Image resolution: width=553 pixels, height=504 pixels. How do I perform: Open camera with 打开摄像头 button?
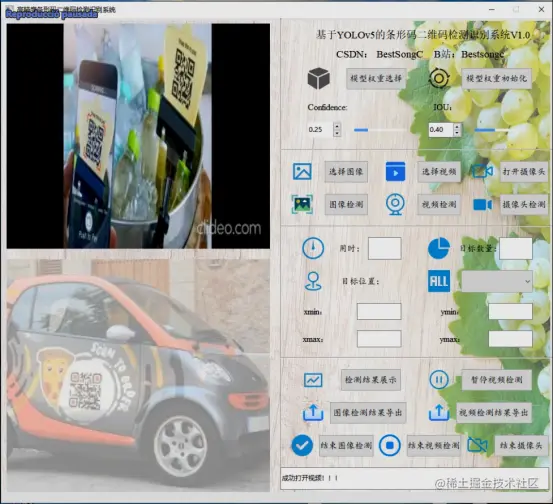coord(524,172)
